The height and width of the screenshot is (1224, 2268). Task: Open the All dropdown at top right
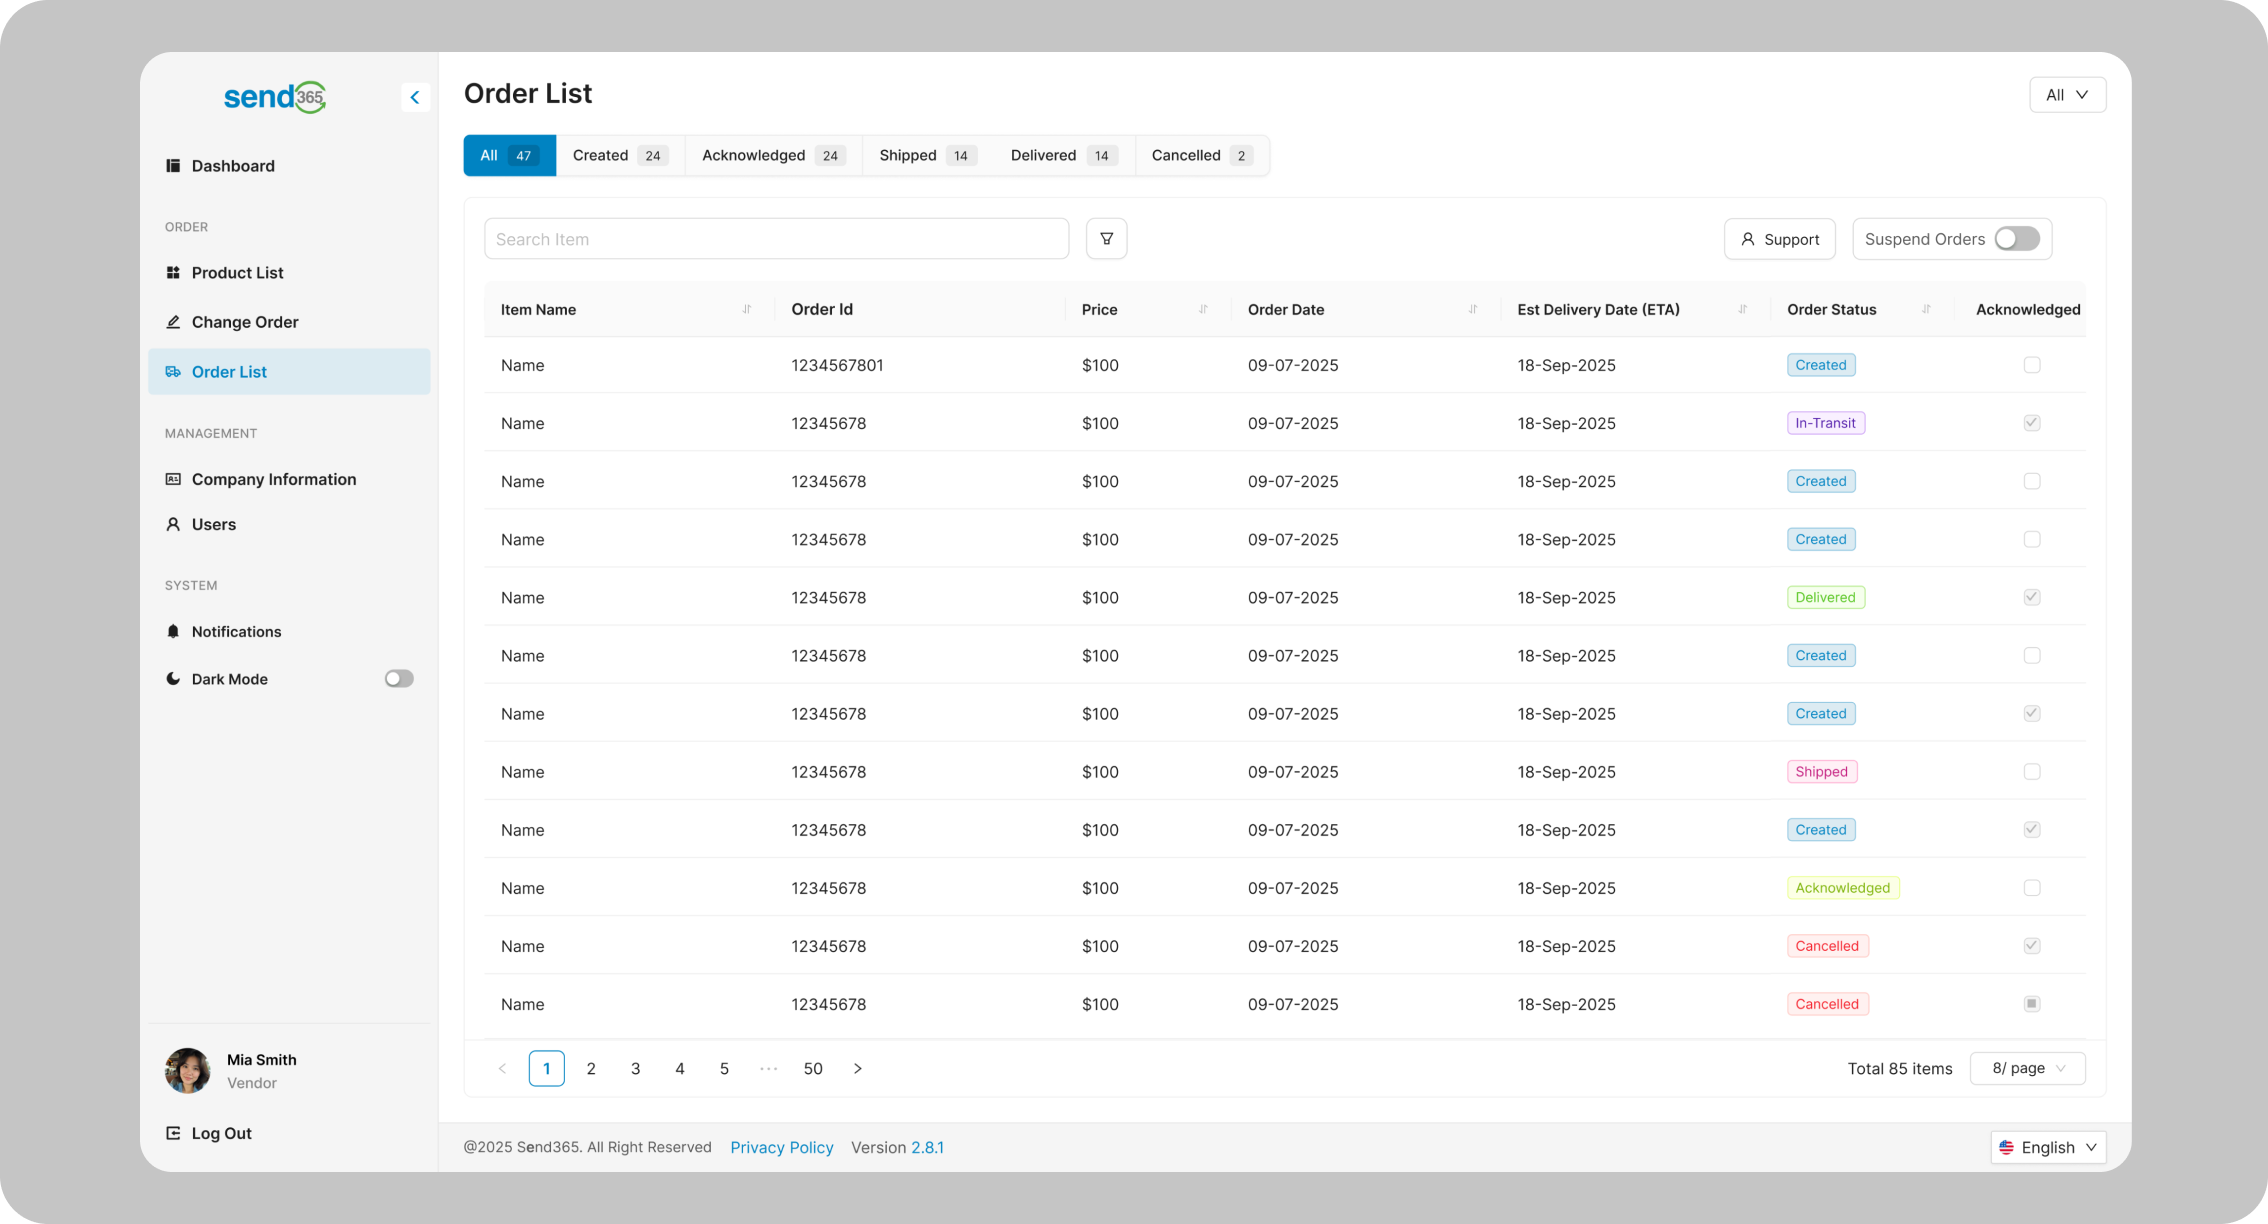point(2067,95)
